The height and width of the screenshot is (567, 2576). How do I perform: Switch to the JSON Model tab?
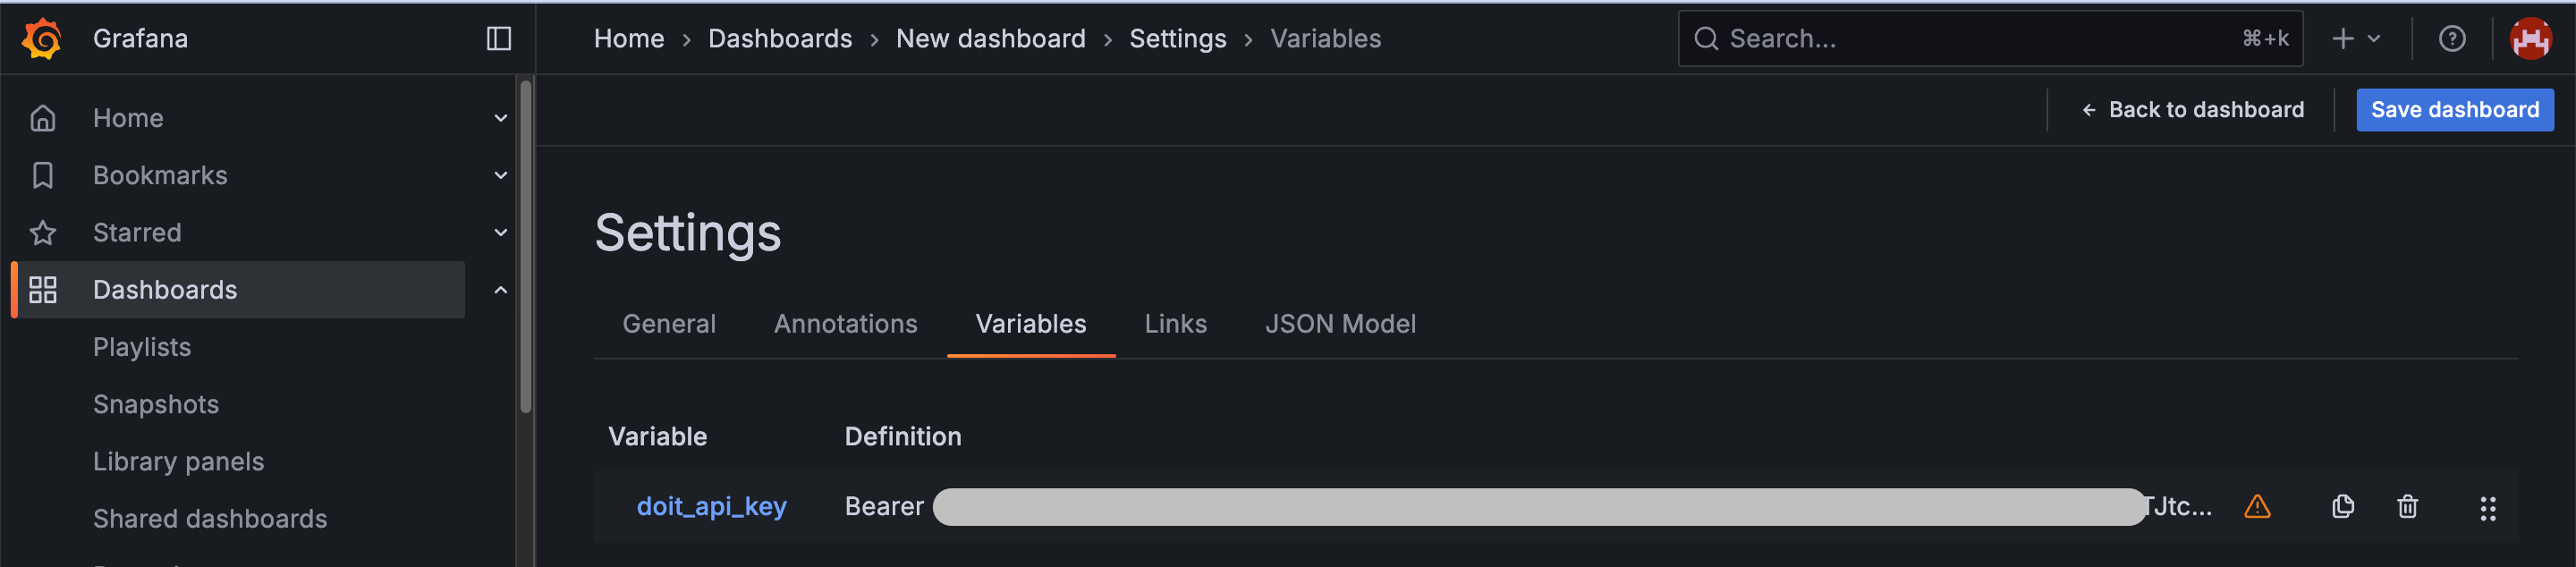point(1341,323)
